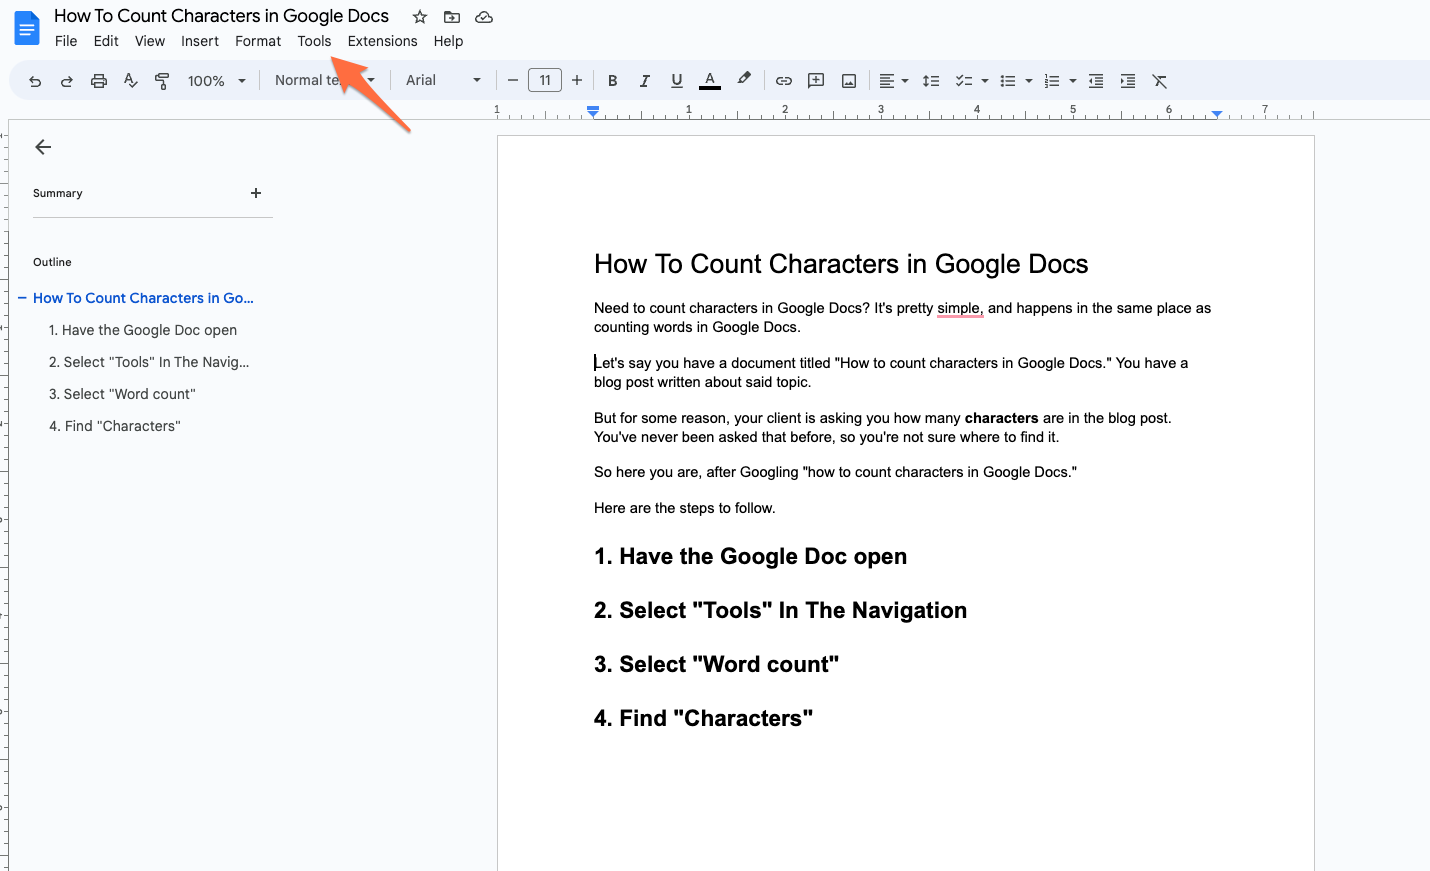
Task: Open the Extensions menu
Action: click(x=382, y=41)
